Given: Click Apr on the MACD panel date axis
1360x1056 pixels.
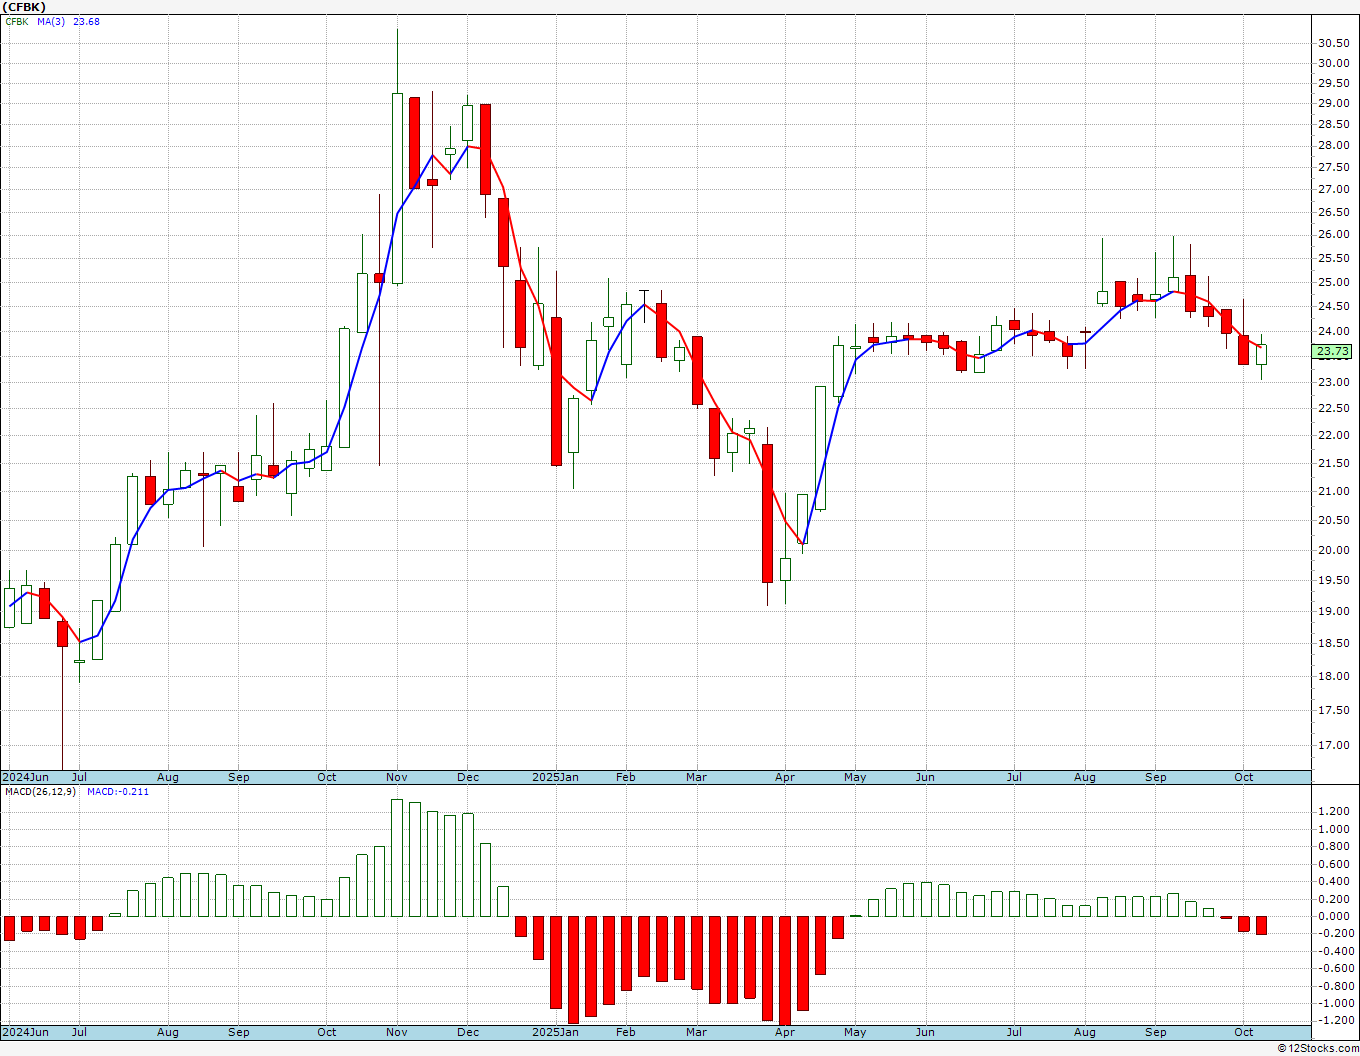Looking at the screenshot, I should tap(785, 1032).
